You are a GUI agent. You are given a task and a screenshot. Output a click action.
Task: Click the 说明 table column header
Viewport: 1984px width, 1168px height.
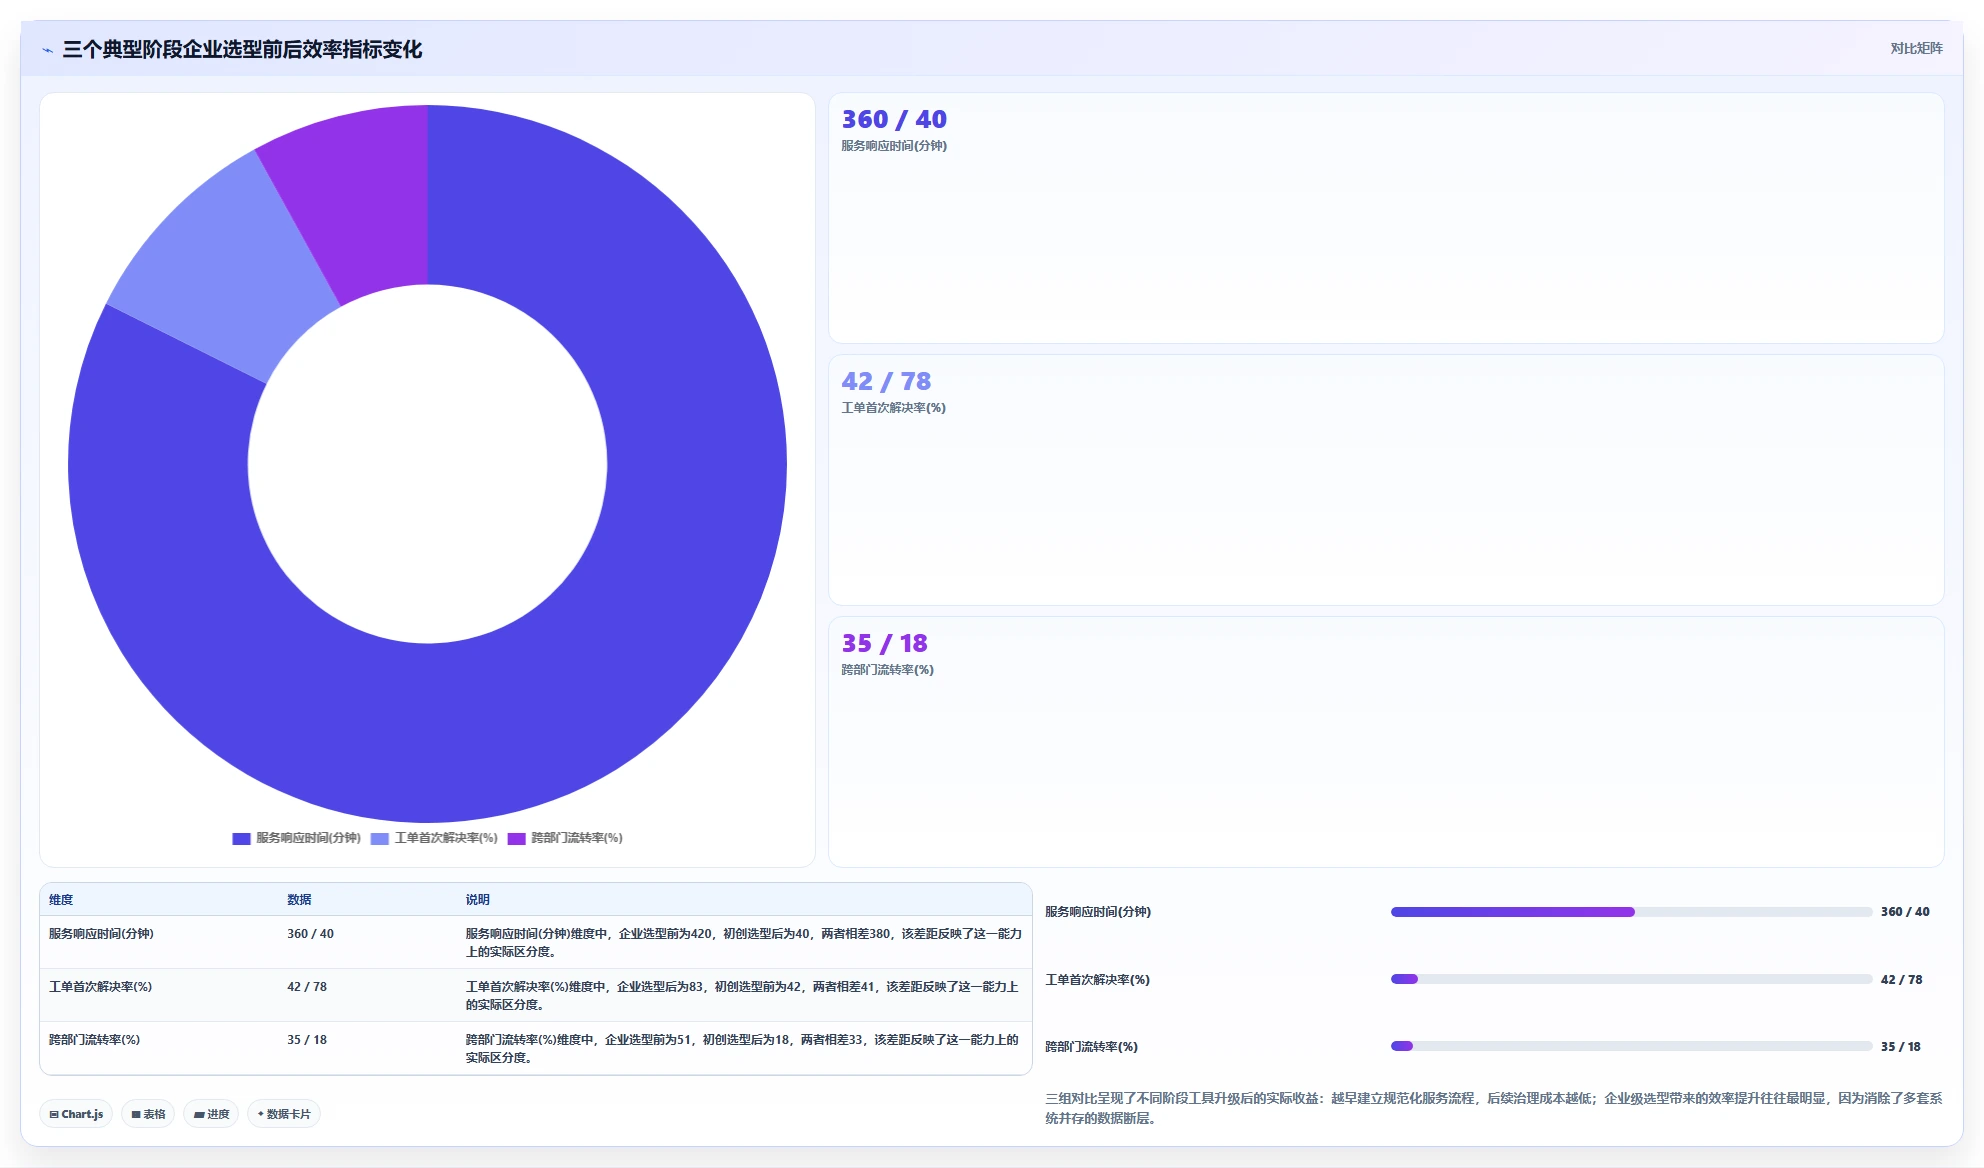coord(477,900)
